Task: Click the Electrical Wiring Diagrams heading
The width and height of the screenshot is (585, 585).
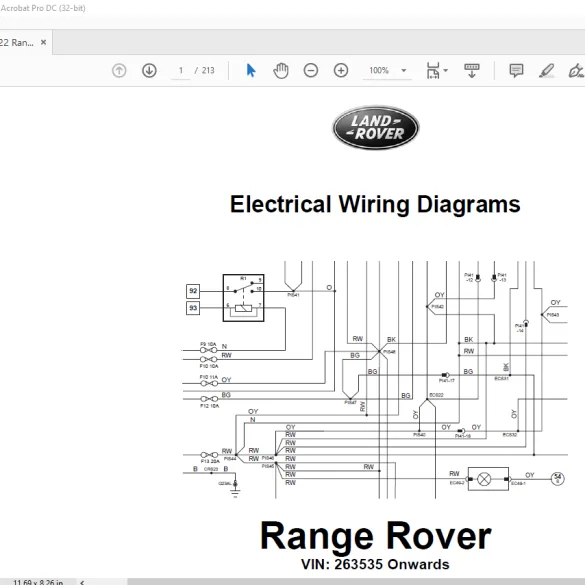Action: pyautogui.click(x=375, y=204)
